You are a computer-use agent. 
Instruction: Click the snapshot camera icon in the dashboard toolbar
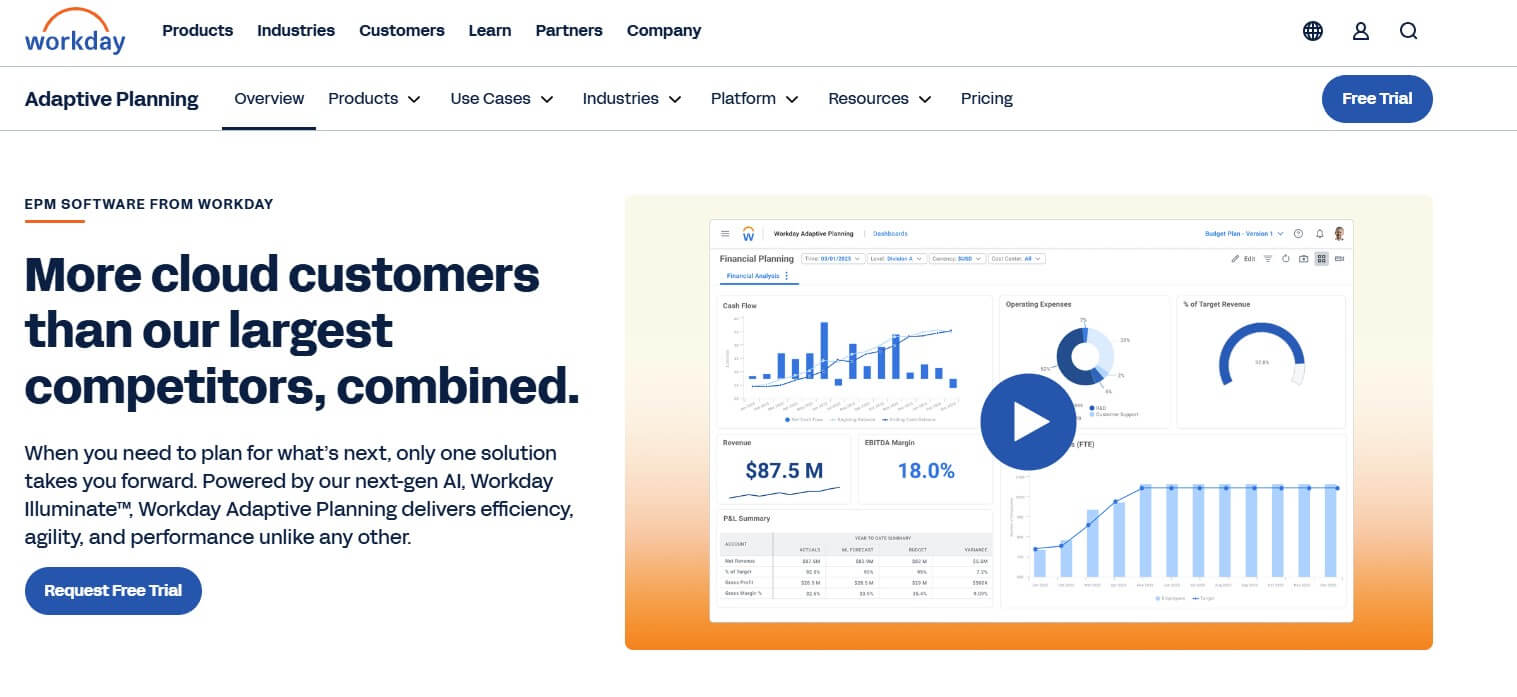[1303, 259]
